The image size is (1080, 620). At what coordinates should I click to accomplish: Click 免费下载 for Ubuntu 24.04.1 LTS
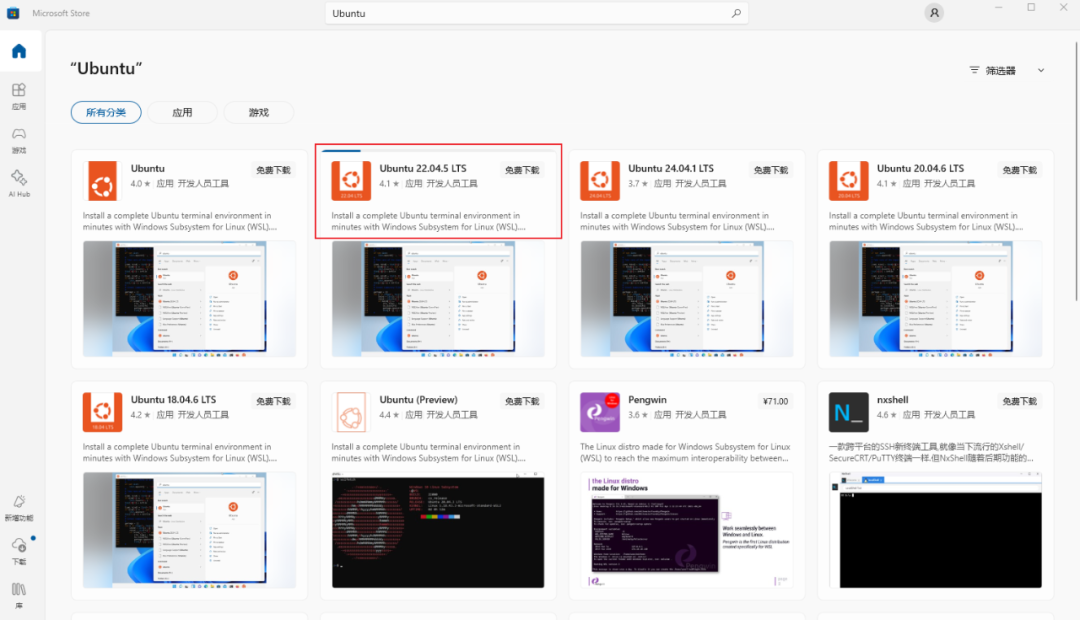(770, 170)
